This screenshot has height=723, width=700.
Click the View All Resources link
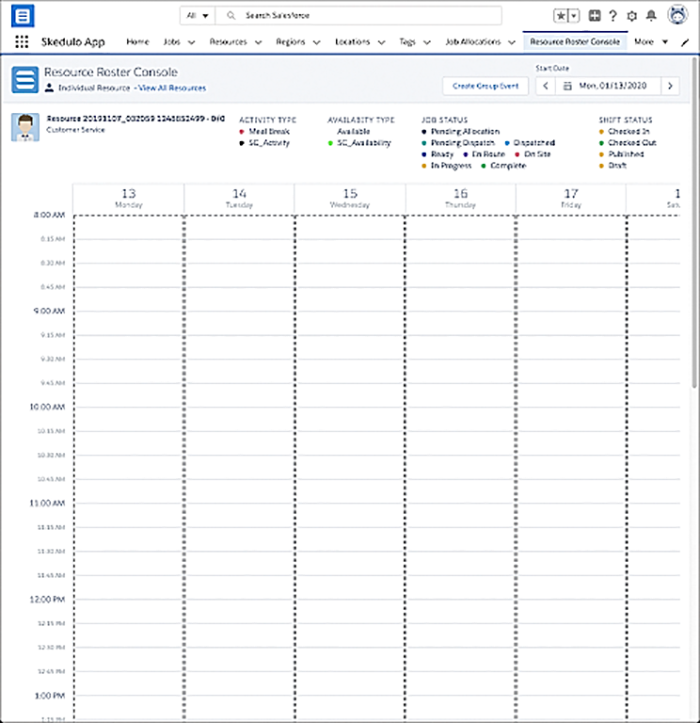coord(172,88)
